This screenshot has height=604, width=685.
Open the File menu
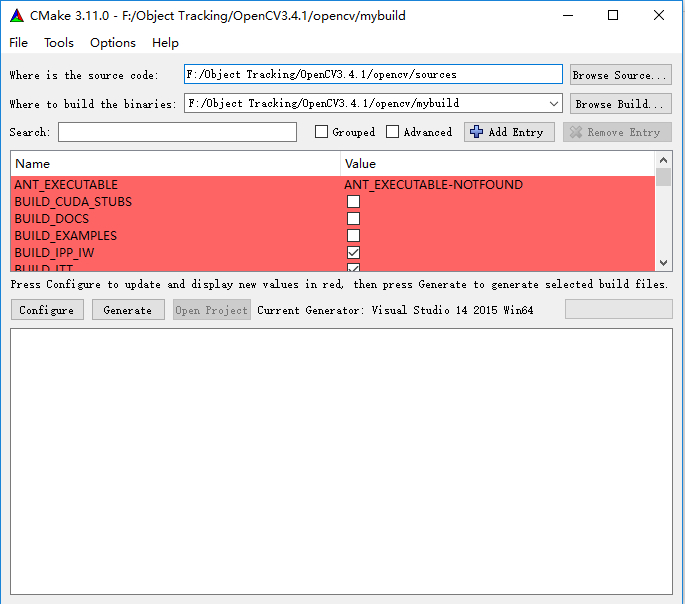[18, 43]
